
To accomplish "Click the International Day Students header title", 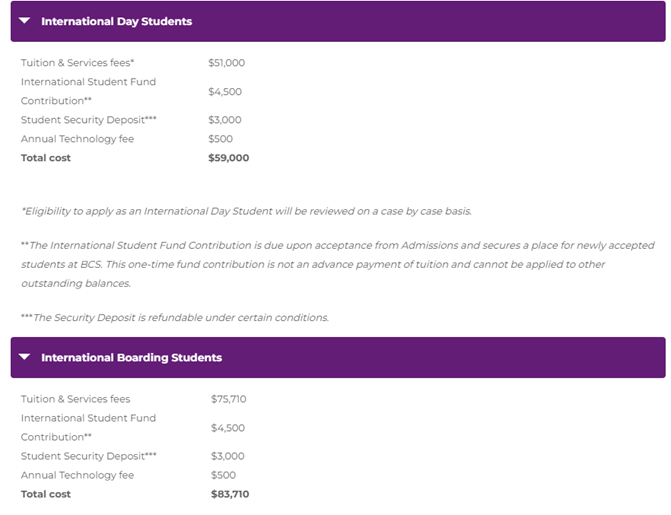I will point(116,21).
